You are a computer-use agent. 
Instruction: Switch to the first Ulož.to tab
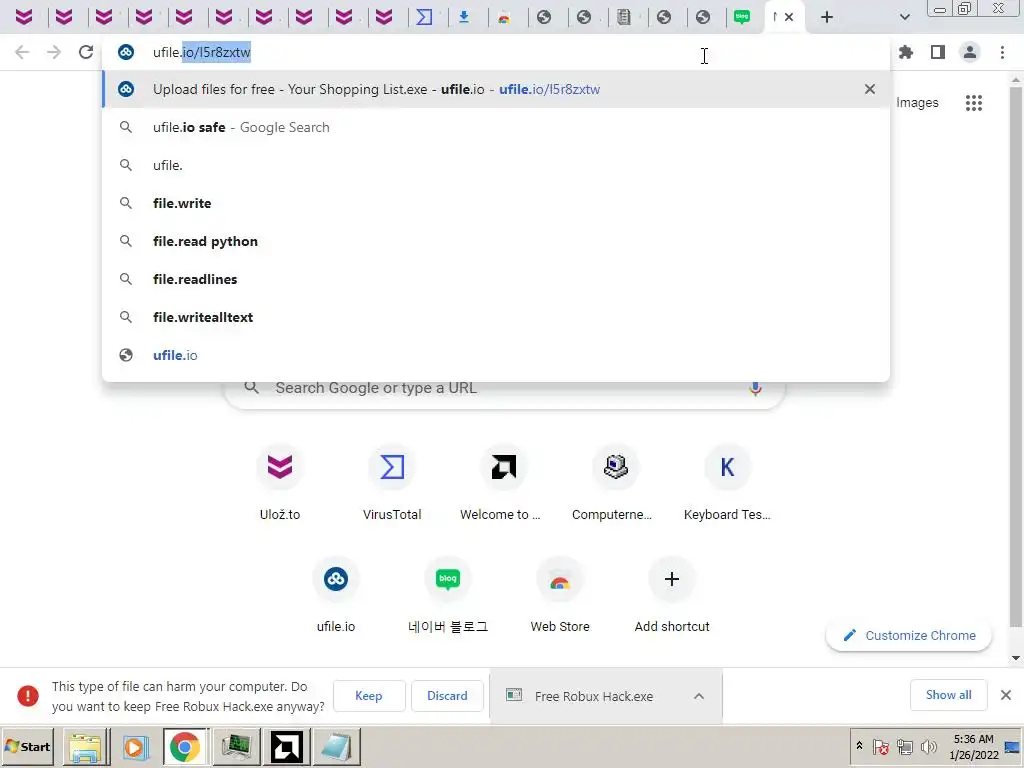[24, 17]
